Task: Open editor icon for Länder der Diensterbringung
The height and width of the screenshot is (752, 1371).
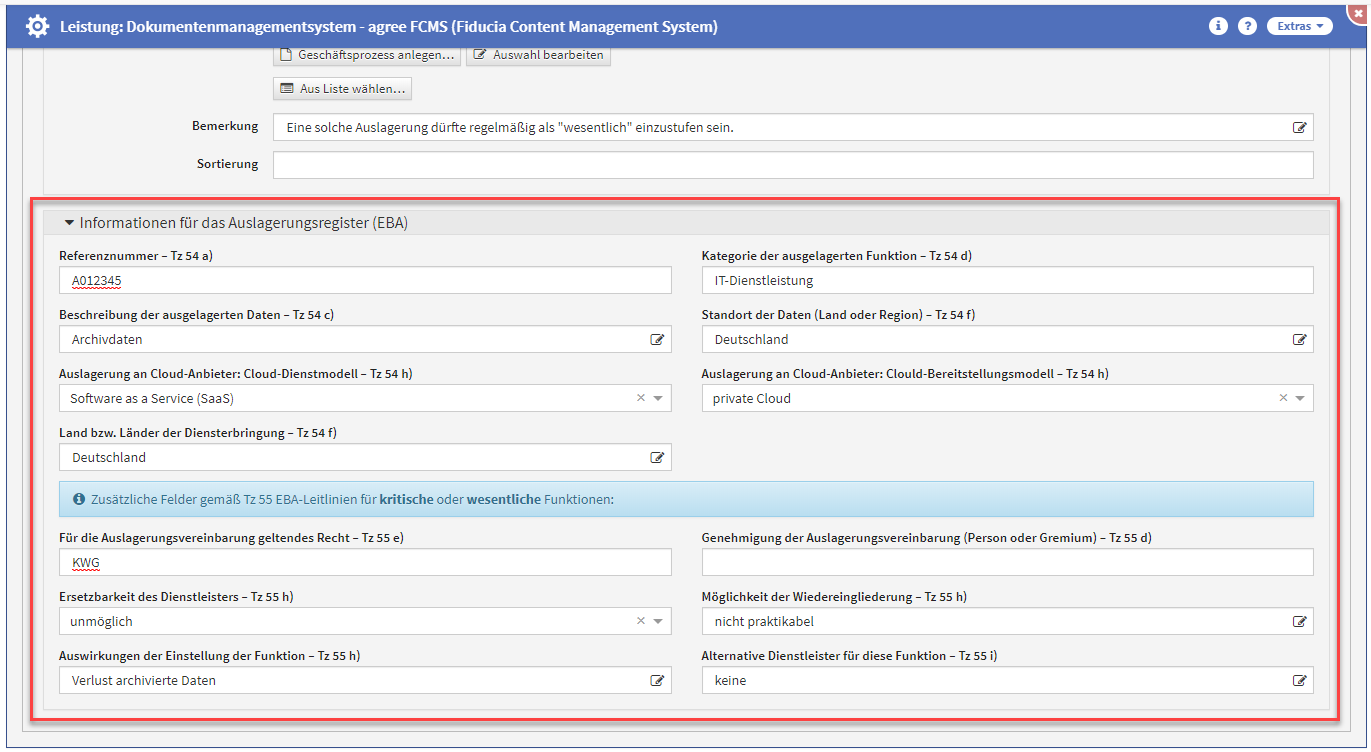Action: click(657, 458)
